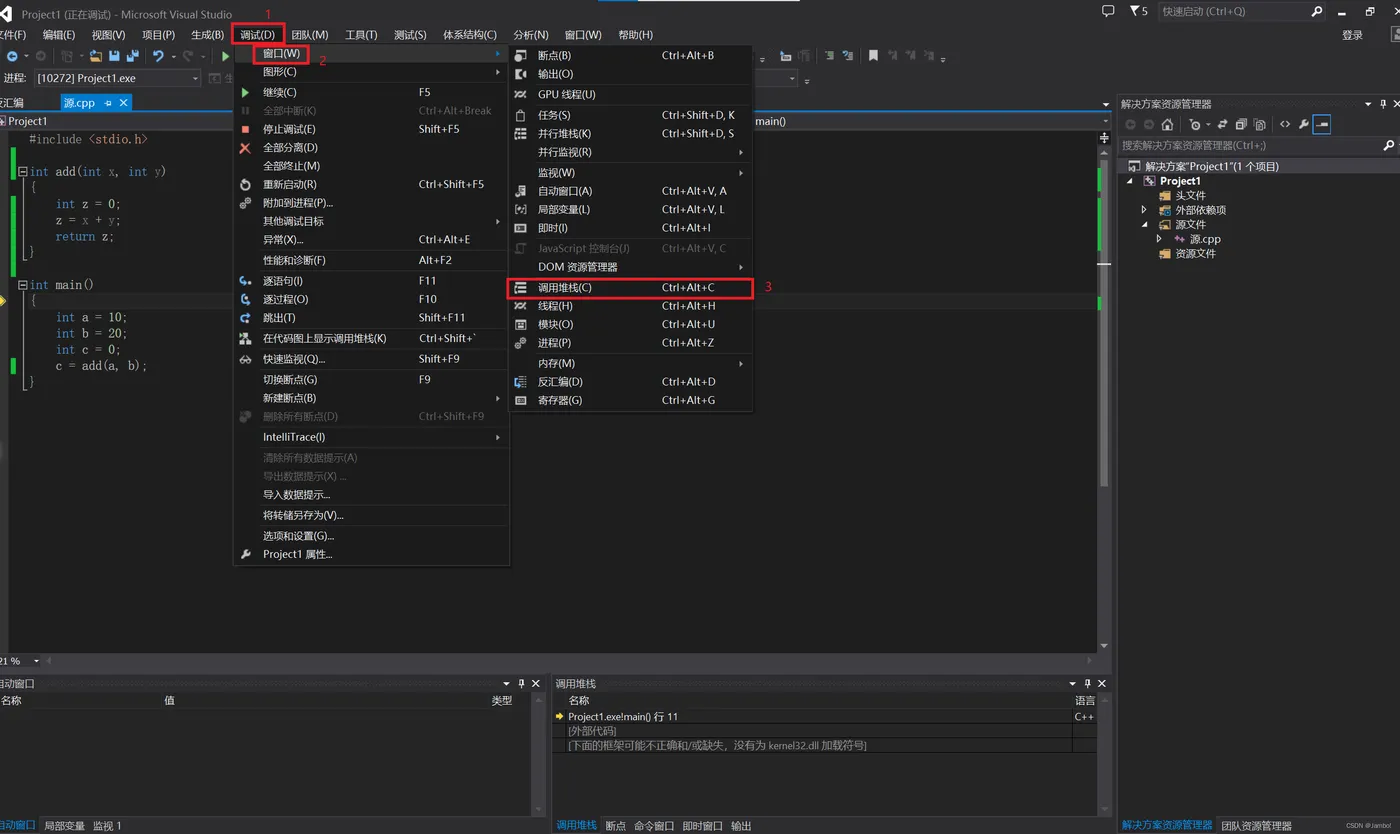Open the 进程 process combo box

click(x=118, y=78)
